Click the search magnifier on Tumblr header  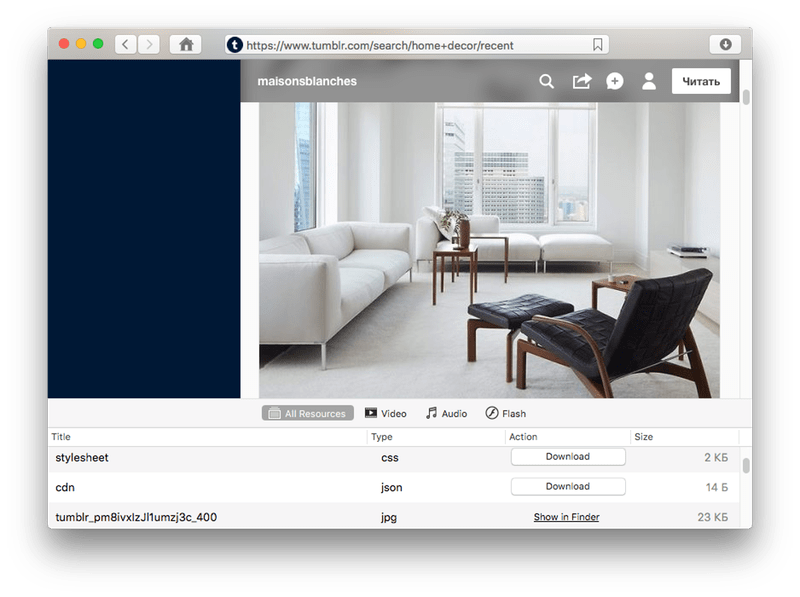click(547, 81)
